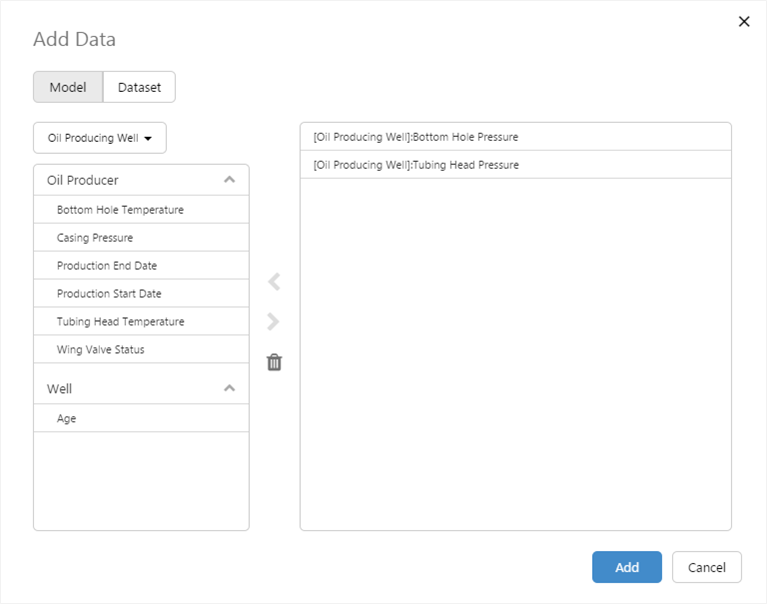Select added Bottom Hole Pressure entry
The height and width of the screenshot is (604, 767).
(416, 137)
